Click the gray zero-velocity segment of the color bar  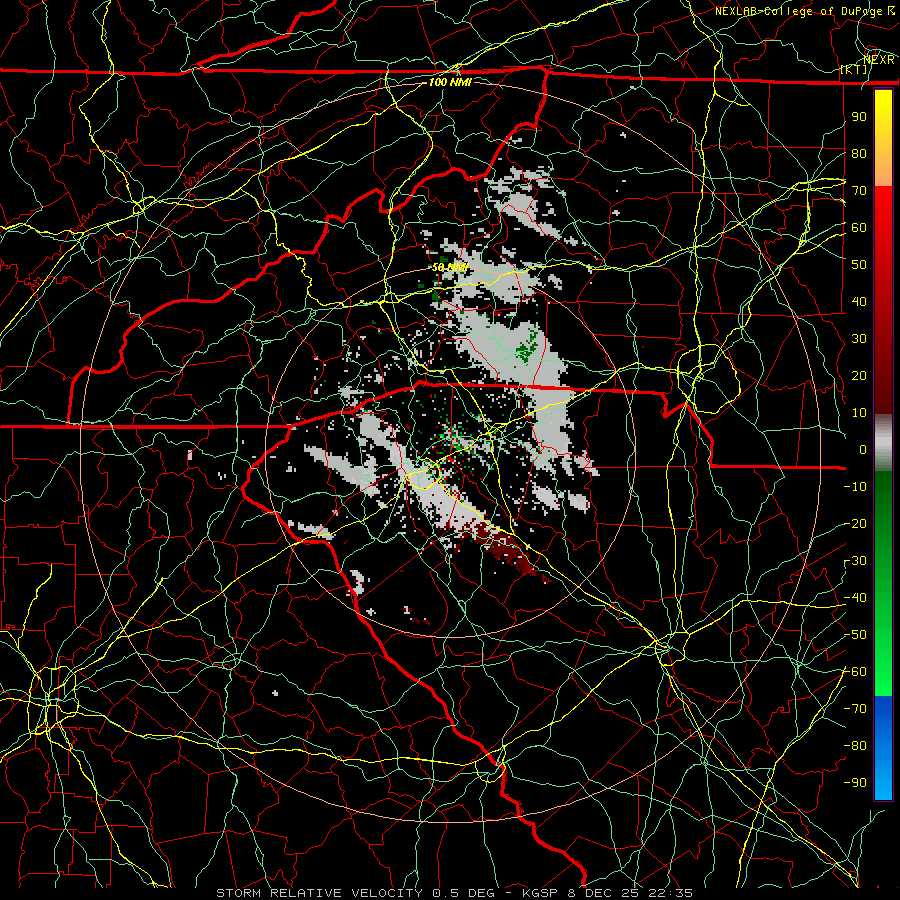(x=883, y=443)
